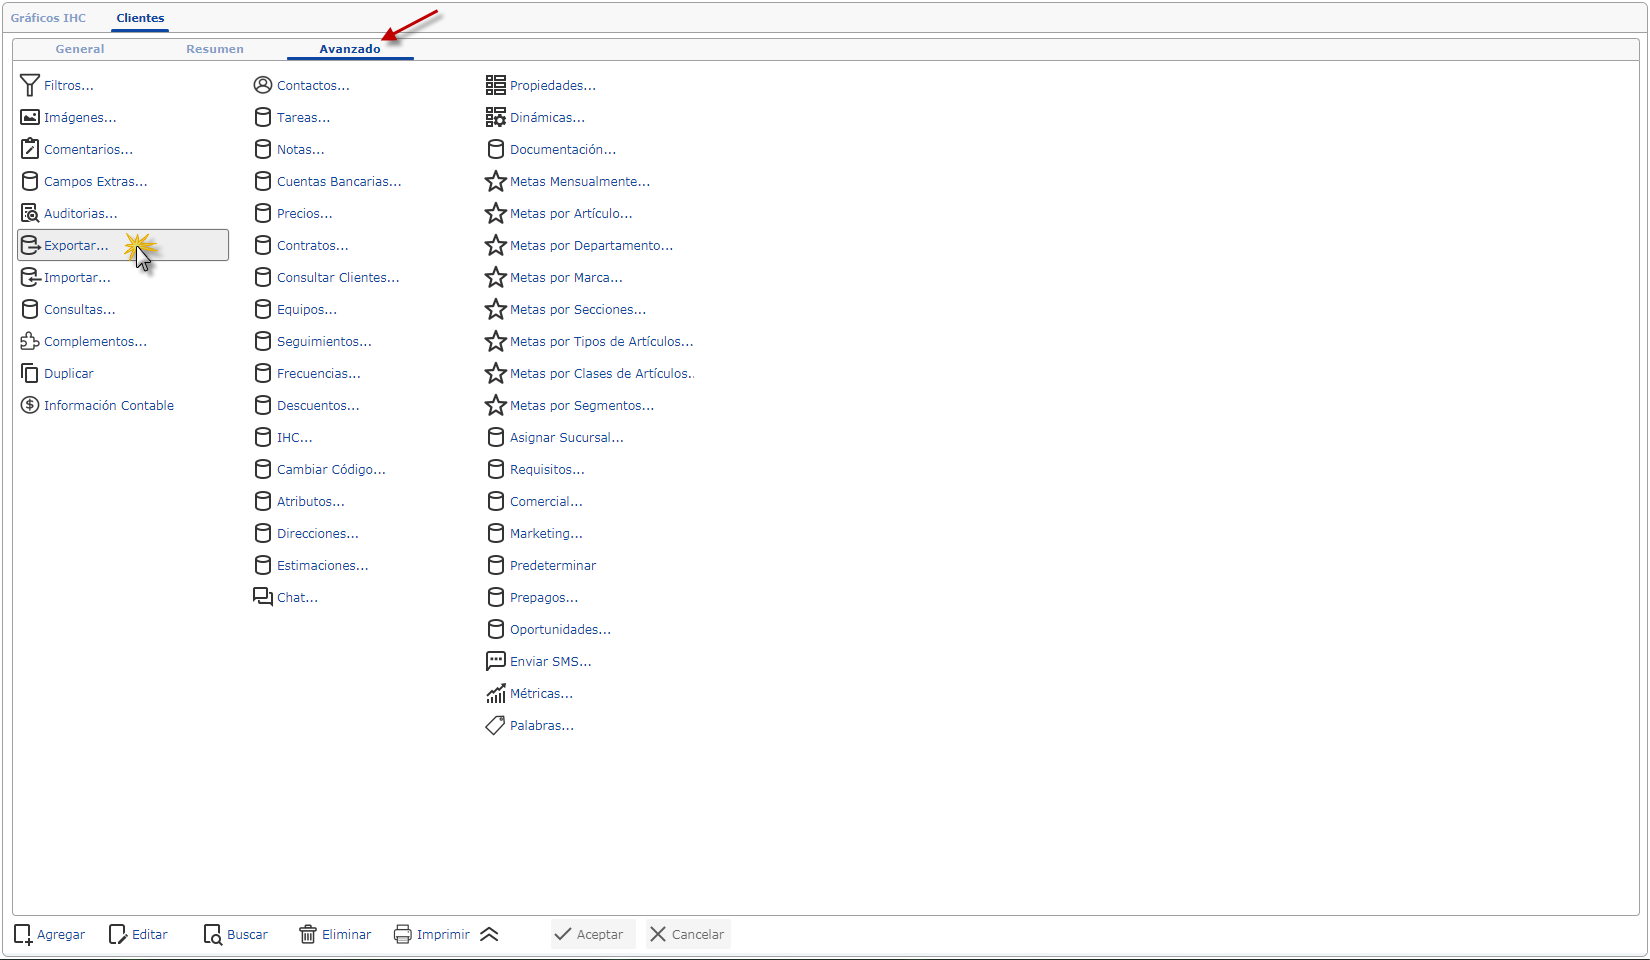Open the Exportar option
This screenshot has height=960, width=1650.
[76, 245]
